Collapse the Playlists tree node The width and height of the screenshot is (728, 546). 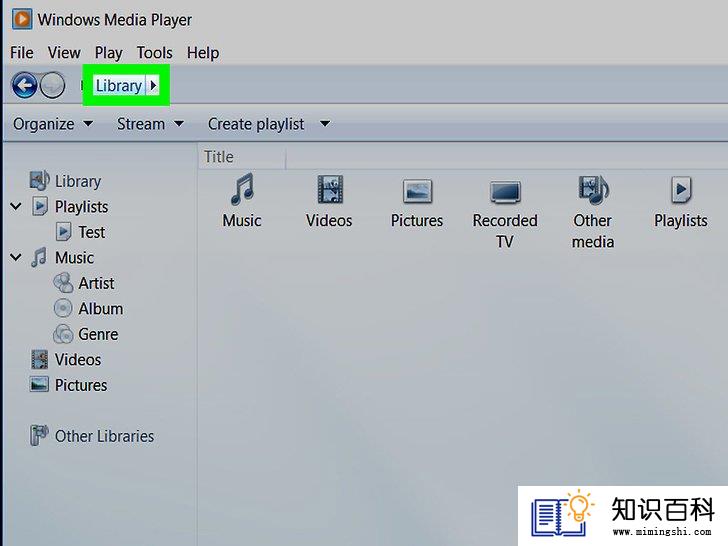(16, 206)
